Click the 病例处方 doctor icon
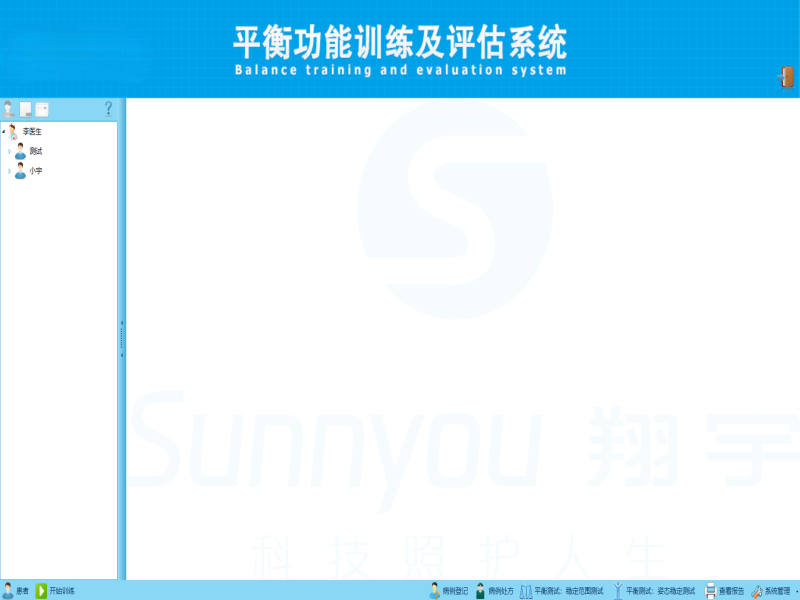This screenshot has width=800, height=600. pos(480,591)
